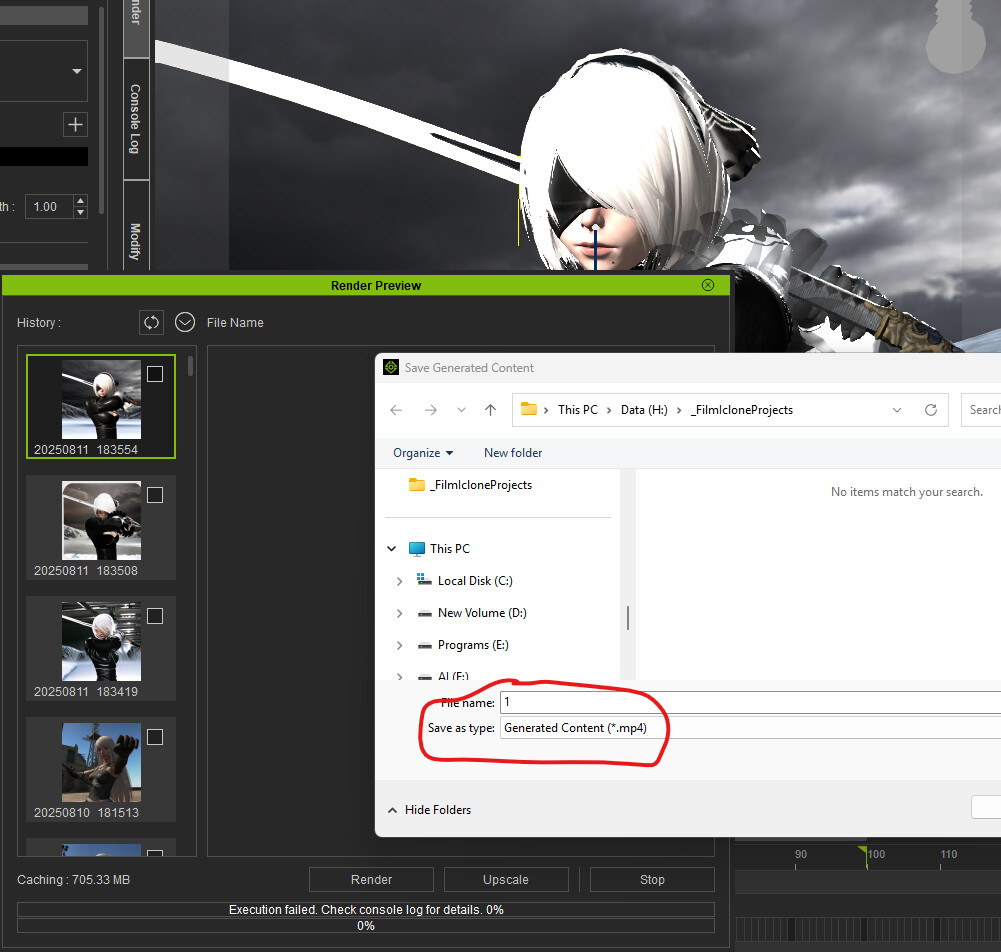The image size is (1001, 952).
Task: Select thumbnail 20250811 183554
Action: pos(101,400)
